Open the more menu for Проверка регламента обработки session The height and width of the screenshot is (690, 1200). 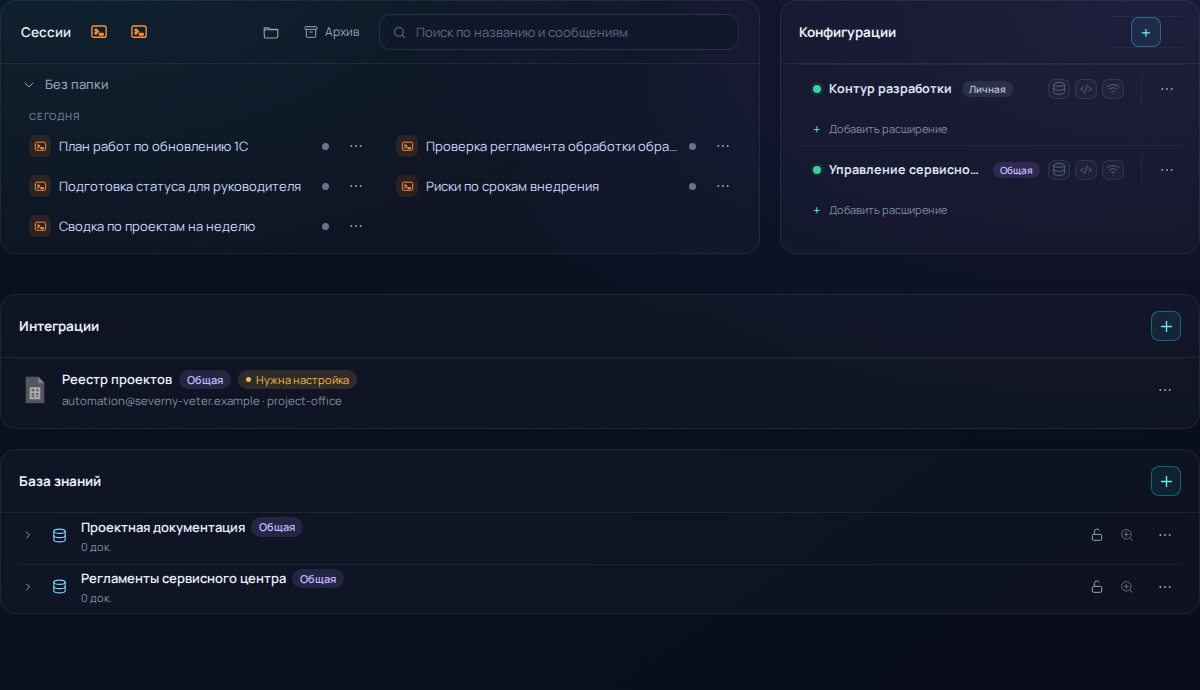[723, 146]
